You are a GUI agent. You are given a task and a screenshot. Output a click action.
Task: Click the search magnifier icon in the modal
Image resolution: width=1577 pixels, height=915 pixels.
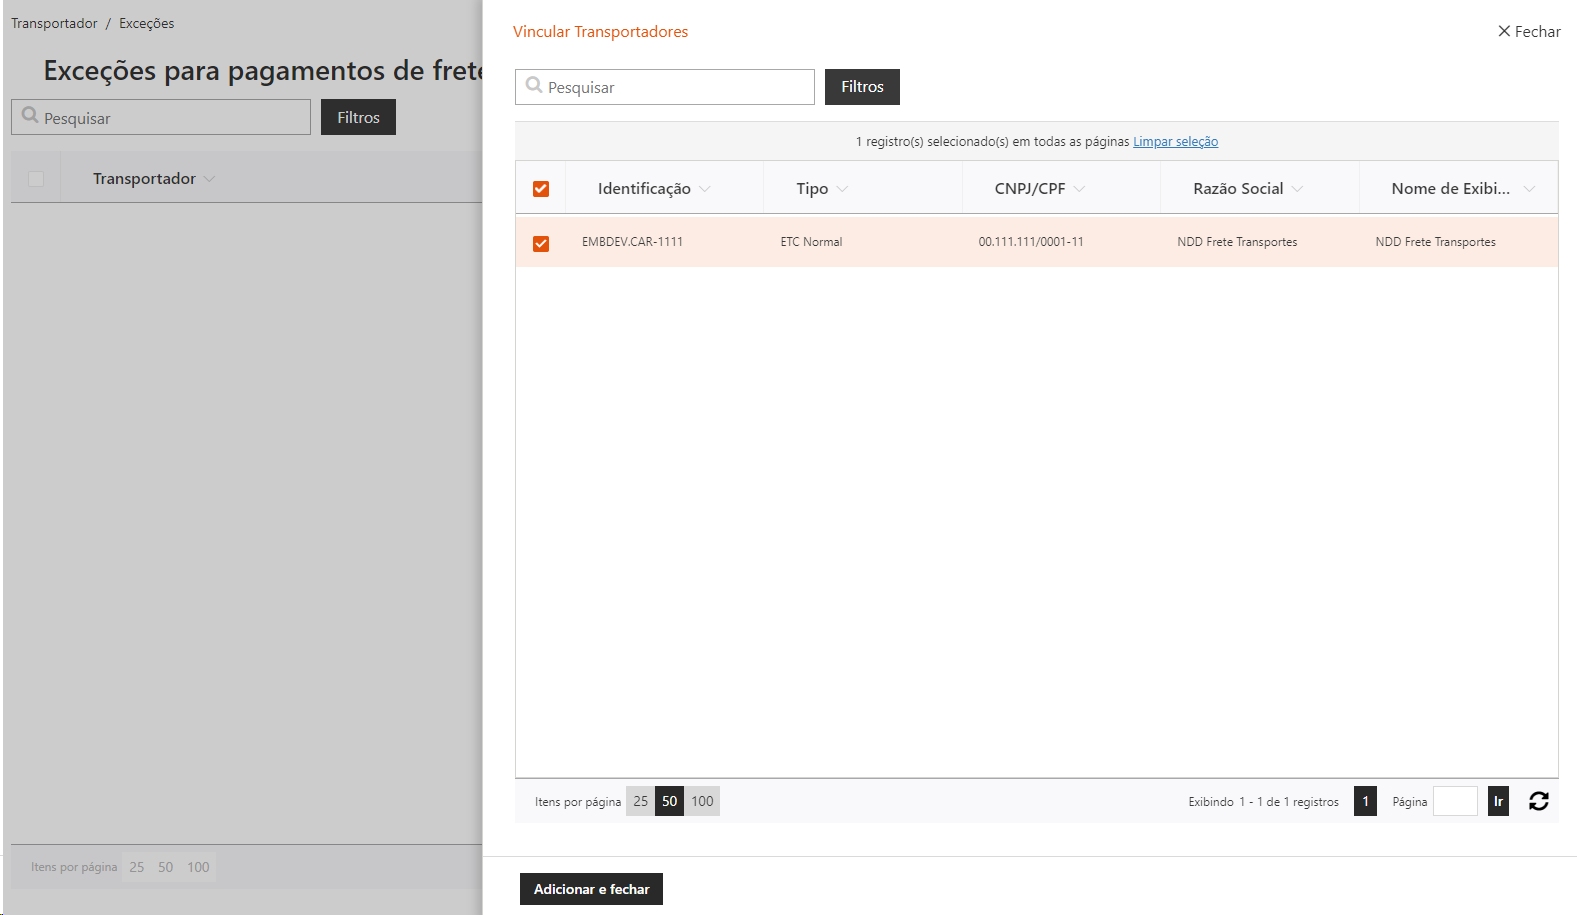click(x=534, y=86)
